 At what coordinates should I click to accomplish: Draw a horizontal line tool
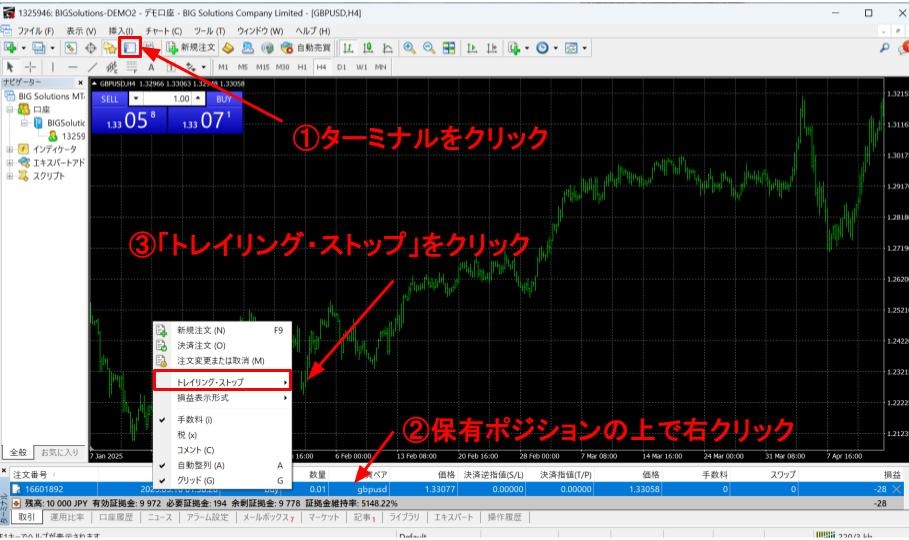click(72, 67)
